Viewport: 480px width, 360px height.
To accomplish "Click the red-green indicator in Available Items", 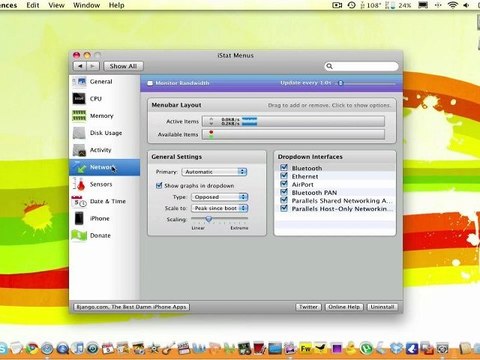I will pyautogui.click(x=211, y=134).
